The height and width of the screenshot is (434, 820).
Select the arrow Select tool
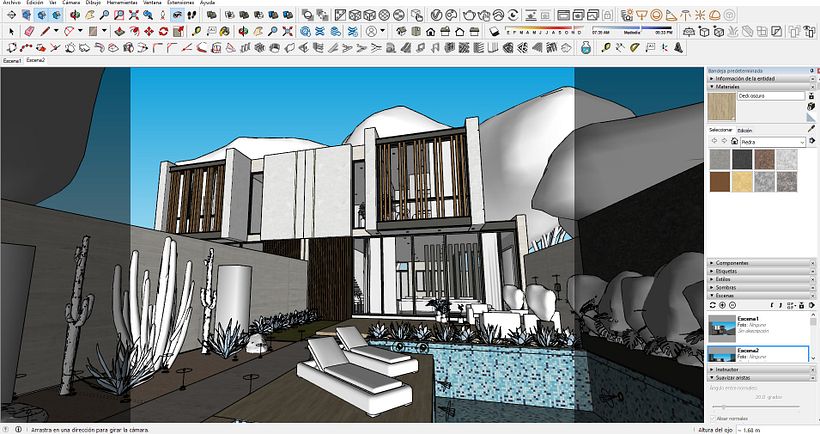(x=11, y=31)
